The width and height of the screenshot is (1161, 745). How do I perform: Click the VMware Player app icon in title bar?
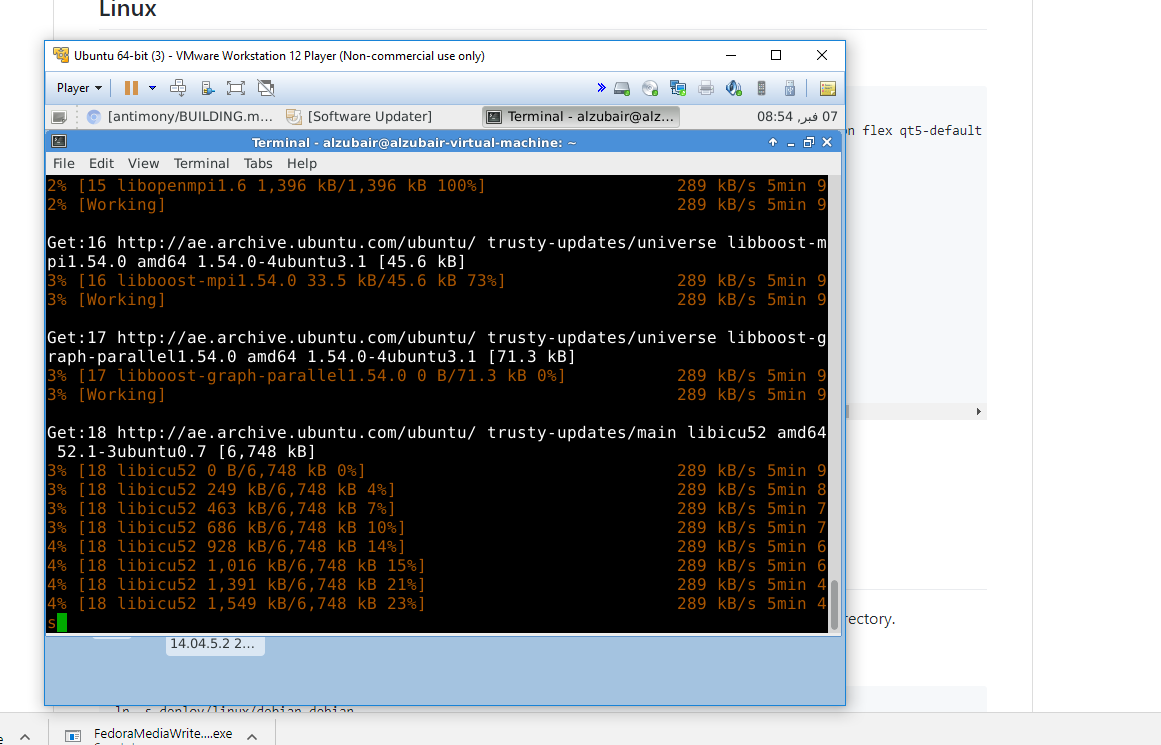pos(61,56)
